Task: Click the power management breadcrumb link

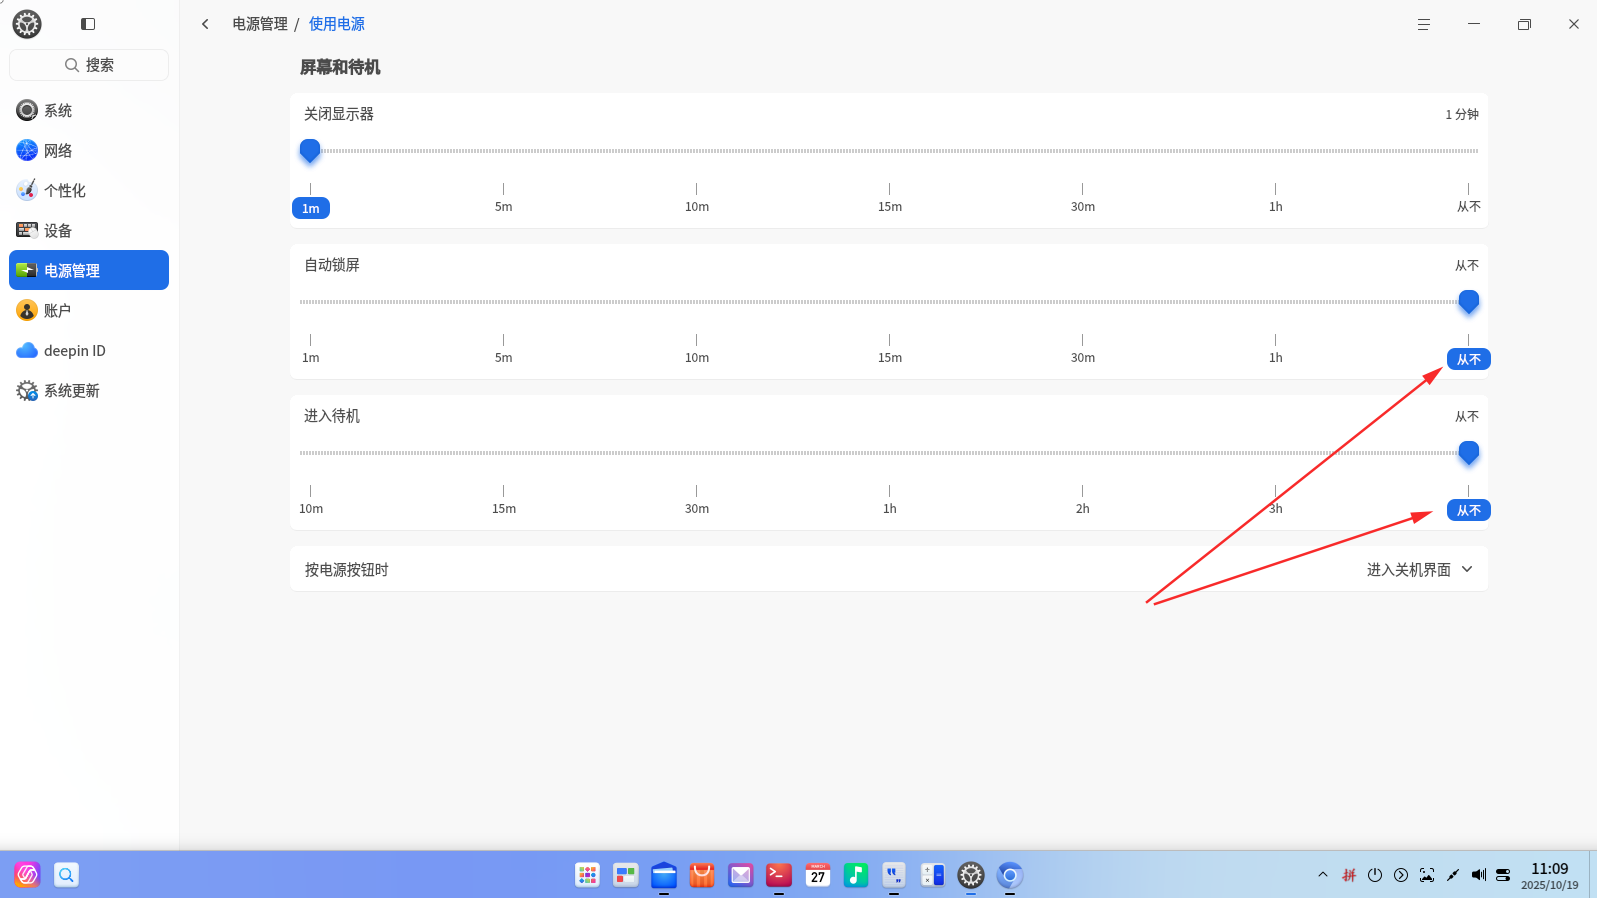Action: point(260,24)
